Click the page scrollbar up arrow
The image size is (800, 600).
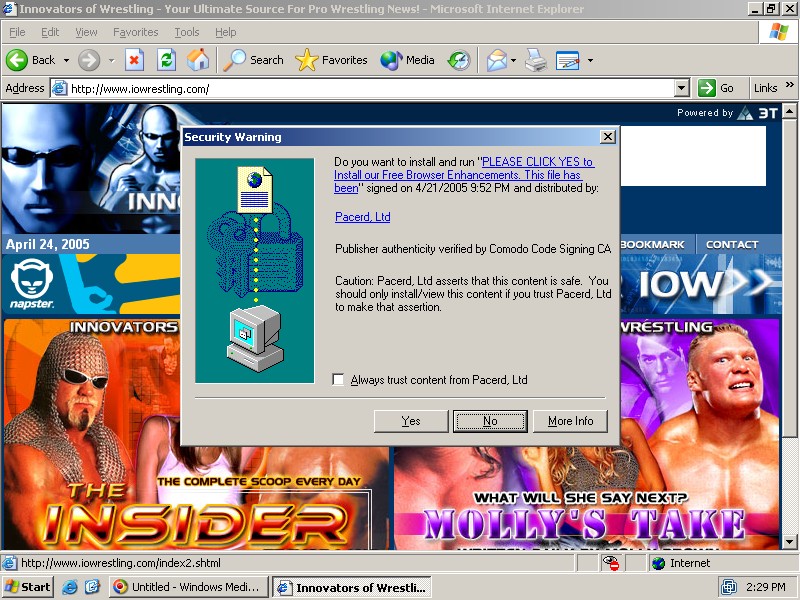tap(789, 111)
